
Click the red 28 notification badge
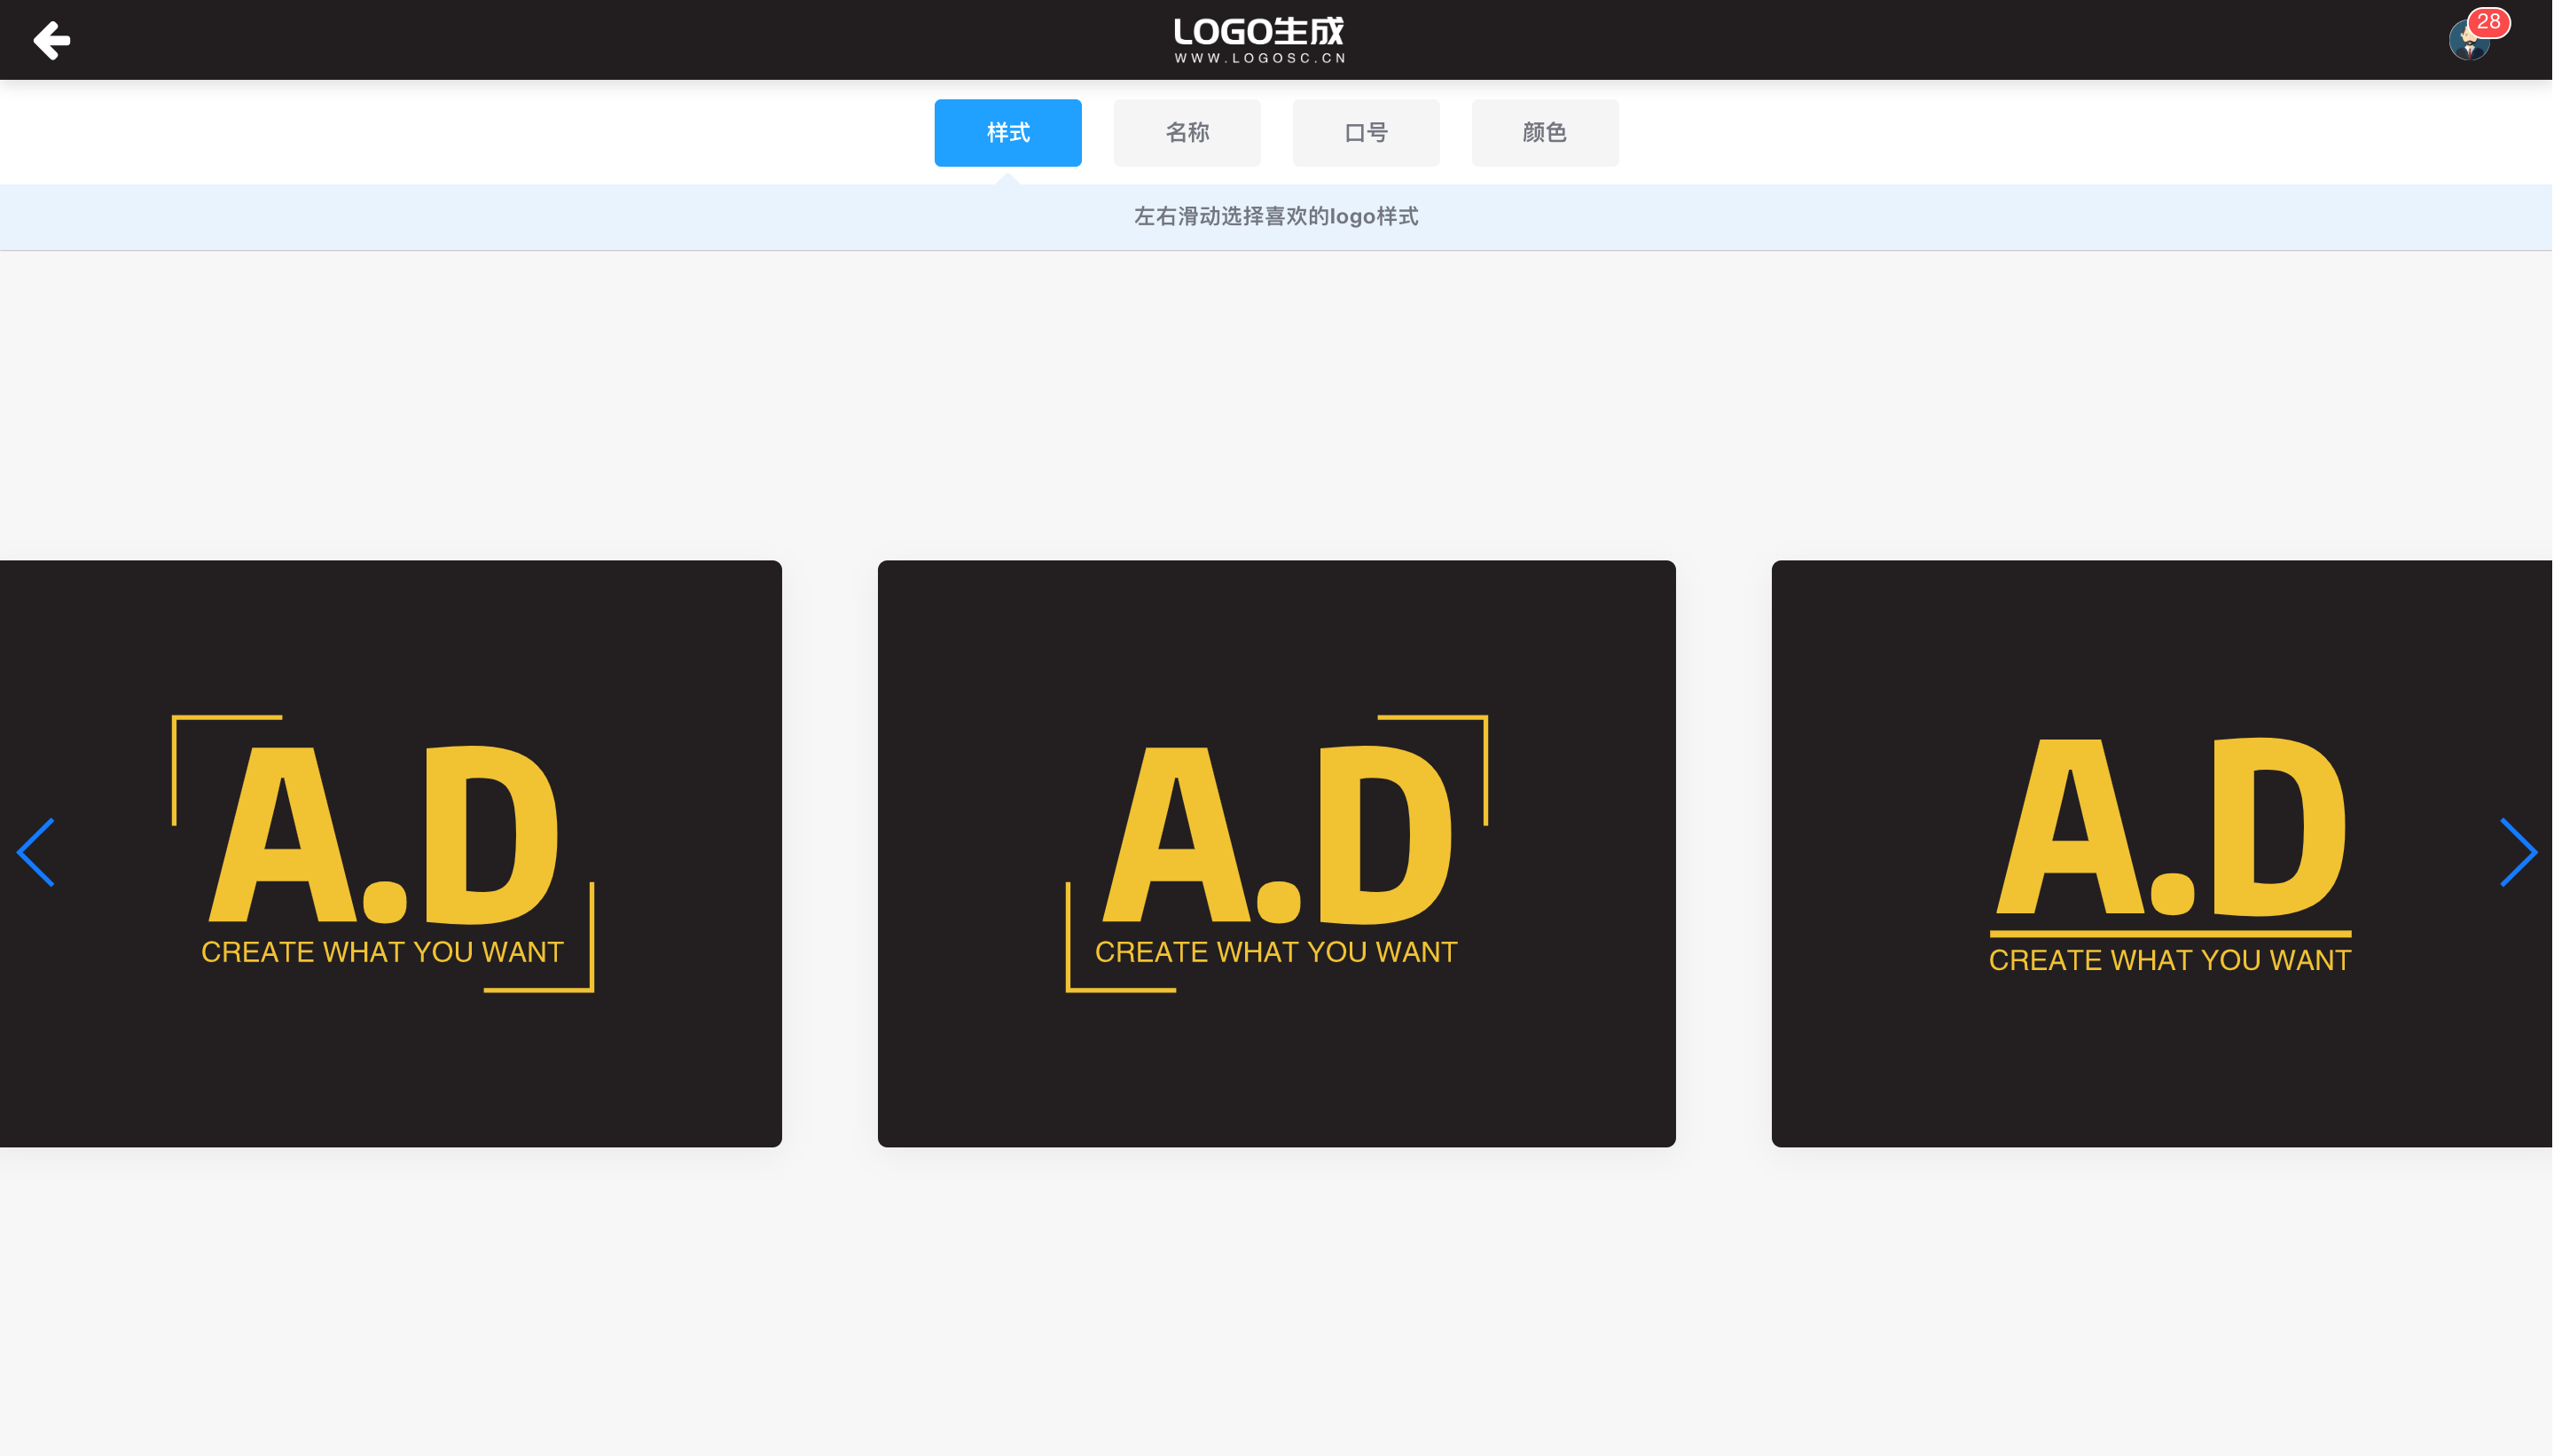click(2489, 22)
